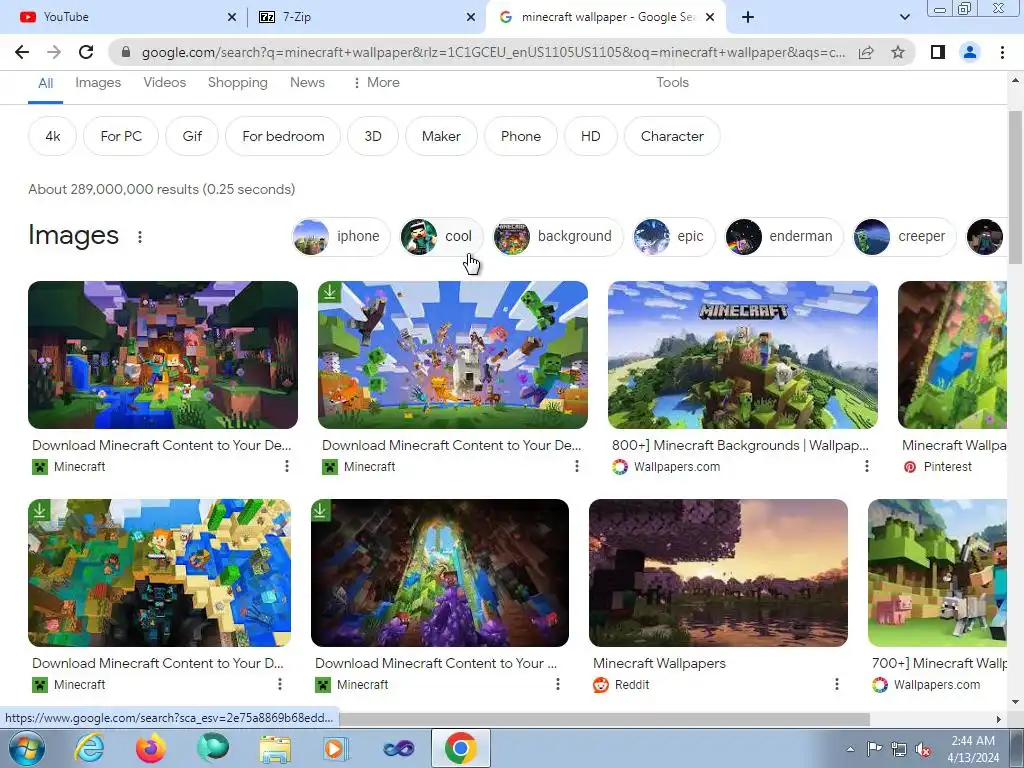Open the side panel icon
Screen dimensions: 1024x768
pyautogui.click(x=938, y=52)
